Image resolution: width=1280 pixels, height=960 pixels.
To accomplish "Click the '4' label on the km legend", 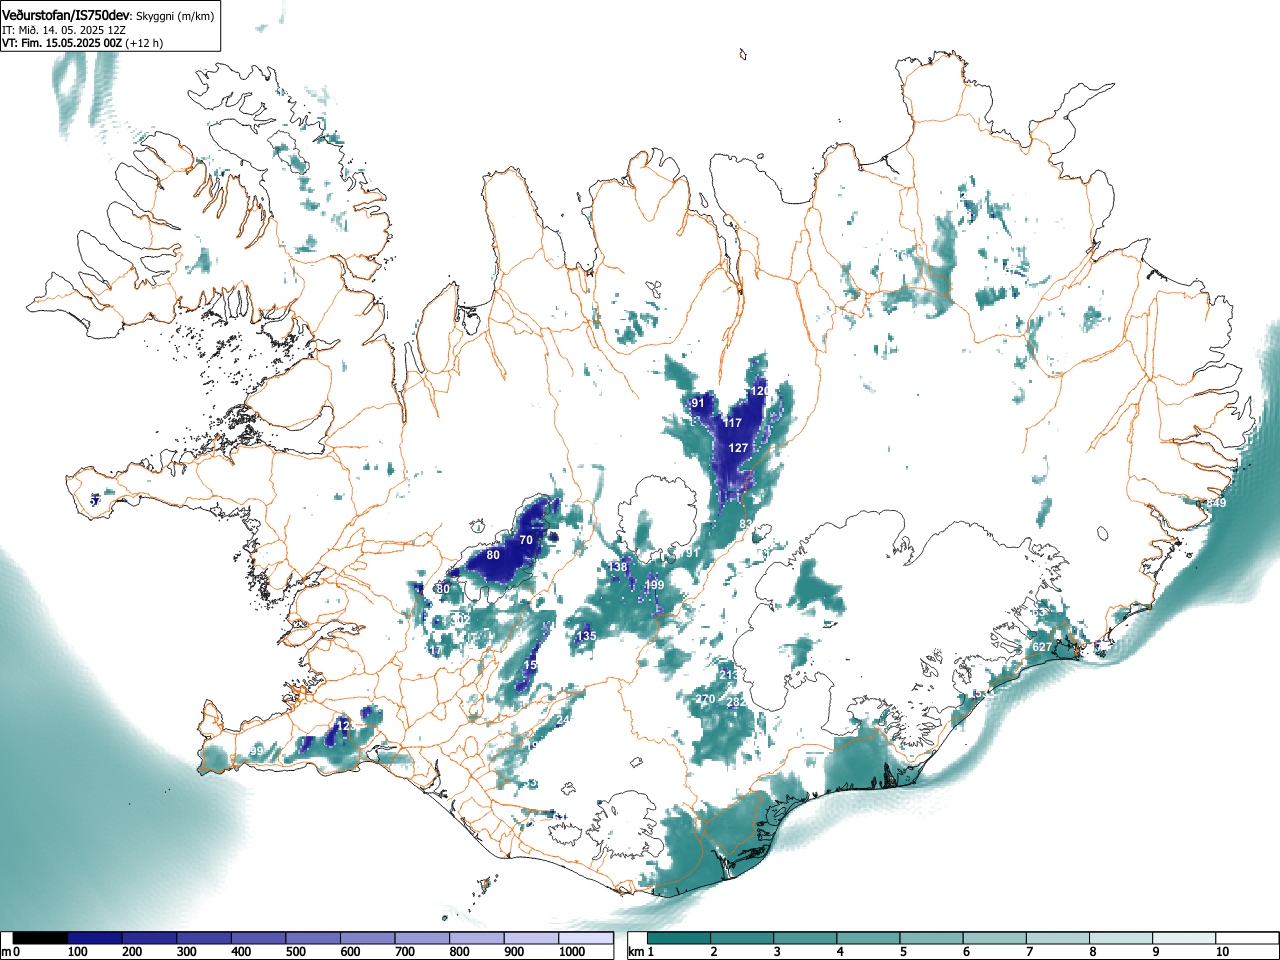I will click(840, 952).
